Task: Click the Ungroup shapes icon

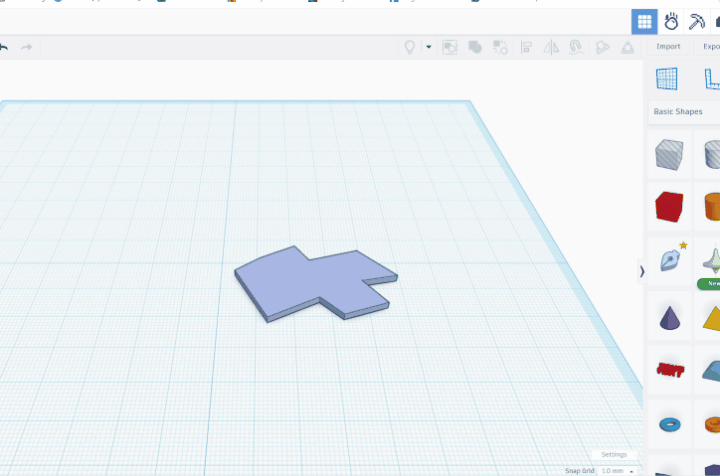Action: [501, 47]
